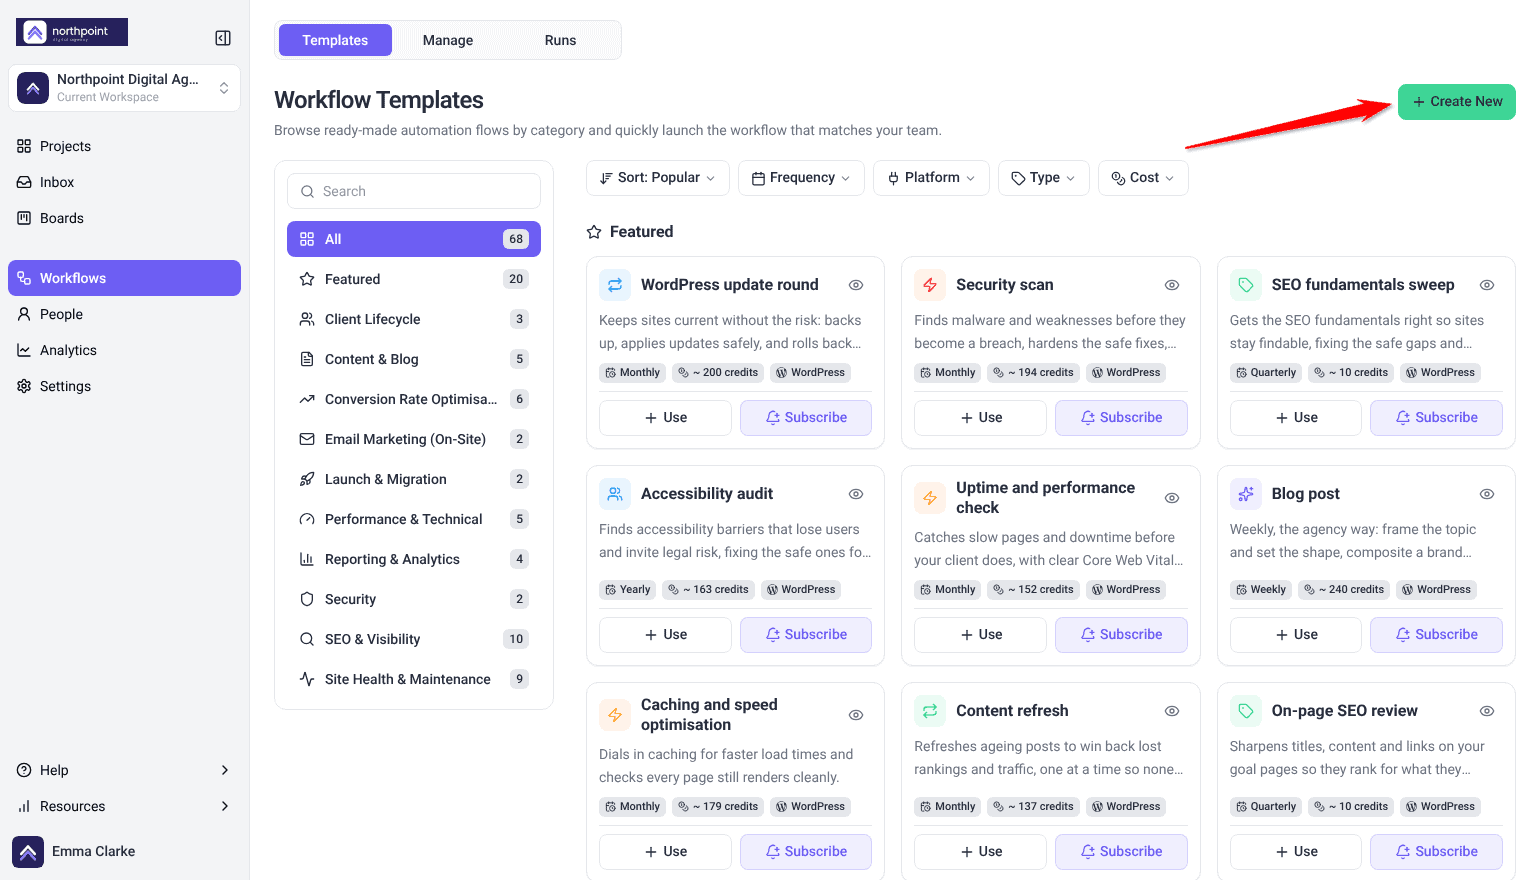Screen dimensions: 1540x880
Task: Preview Accessibility audit eye icon
Action: [x=856, y=494]
